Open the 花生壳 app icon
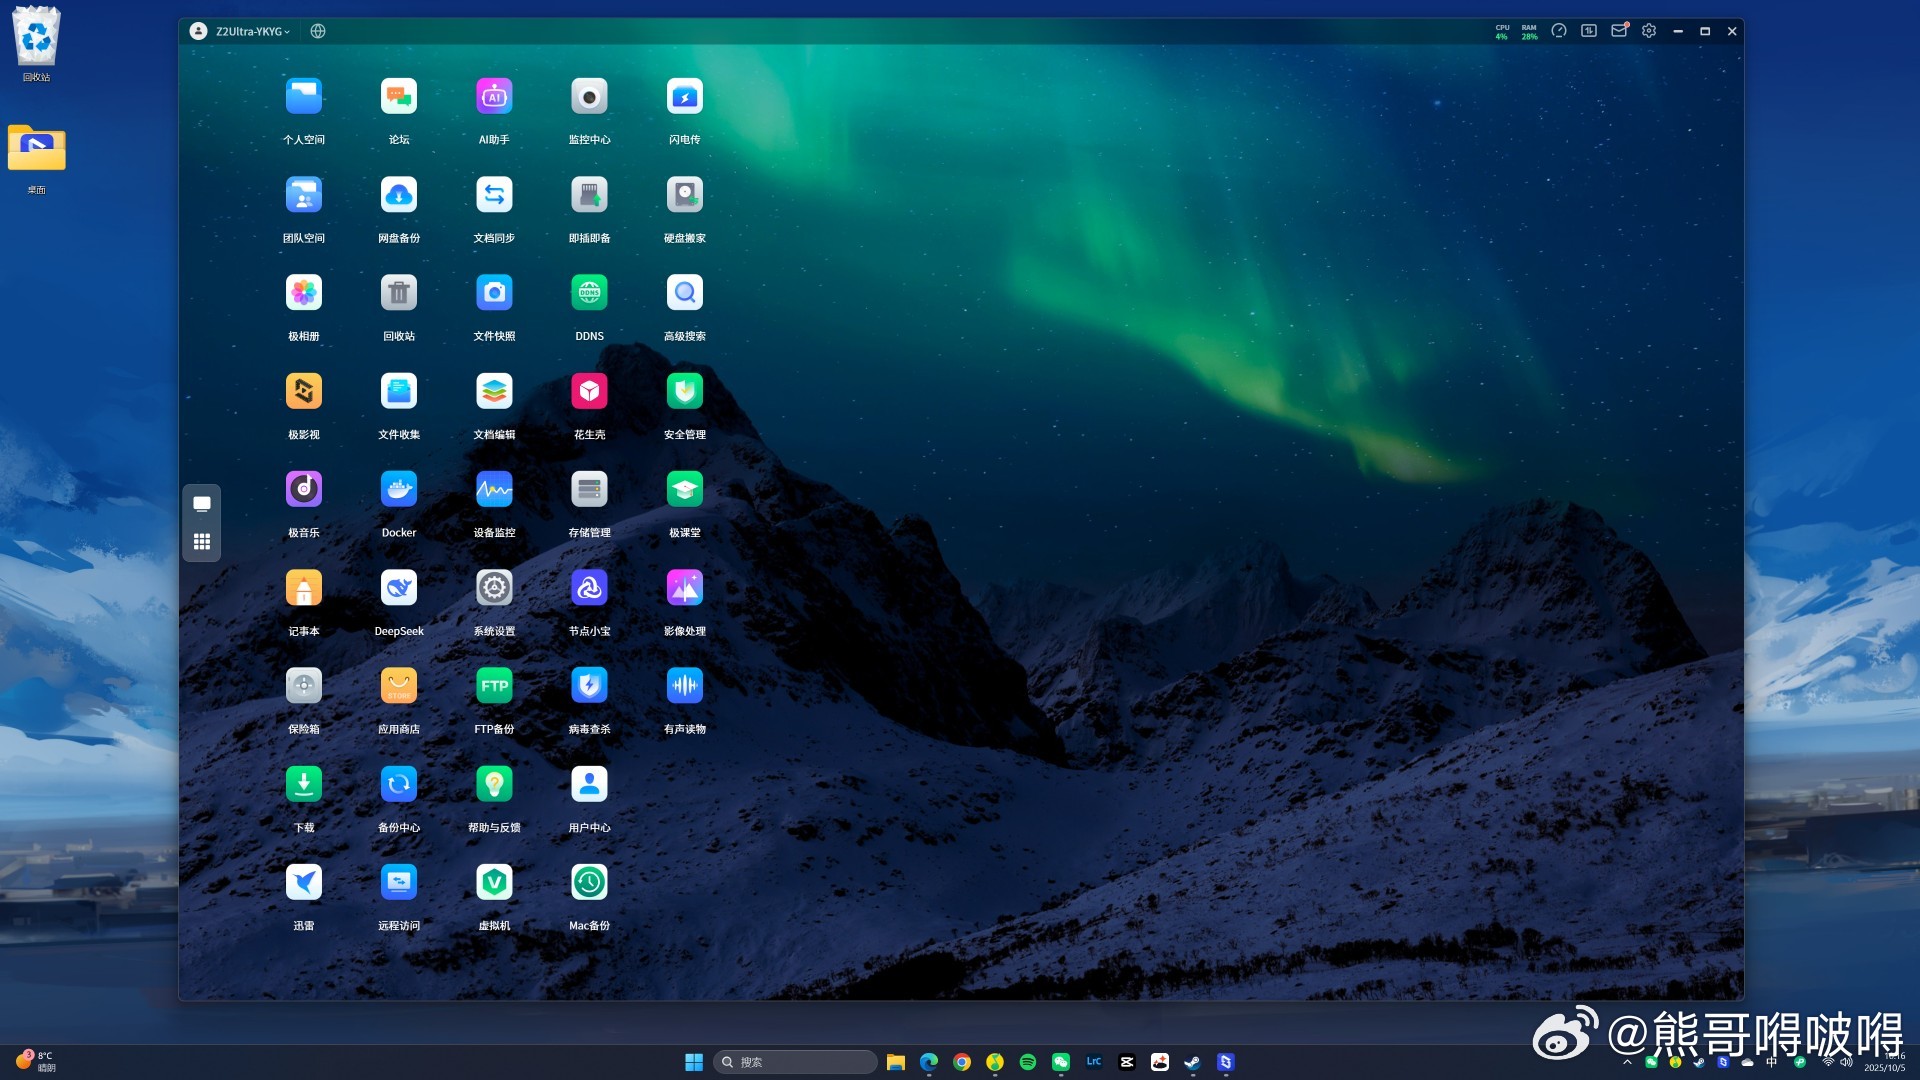Image resolution: width=1920 pixels, height=1080 pixels. click(589, 392)
